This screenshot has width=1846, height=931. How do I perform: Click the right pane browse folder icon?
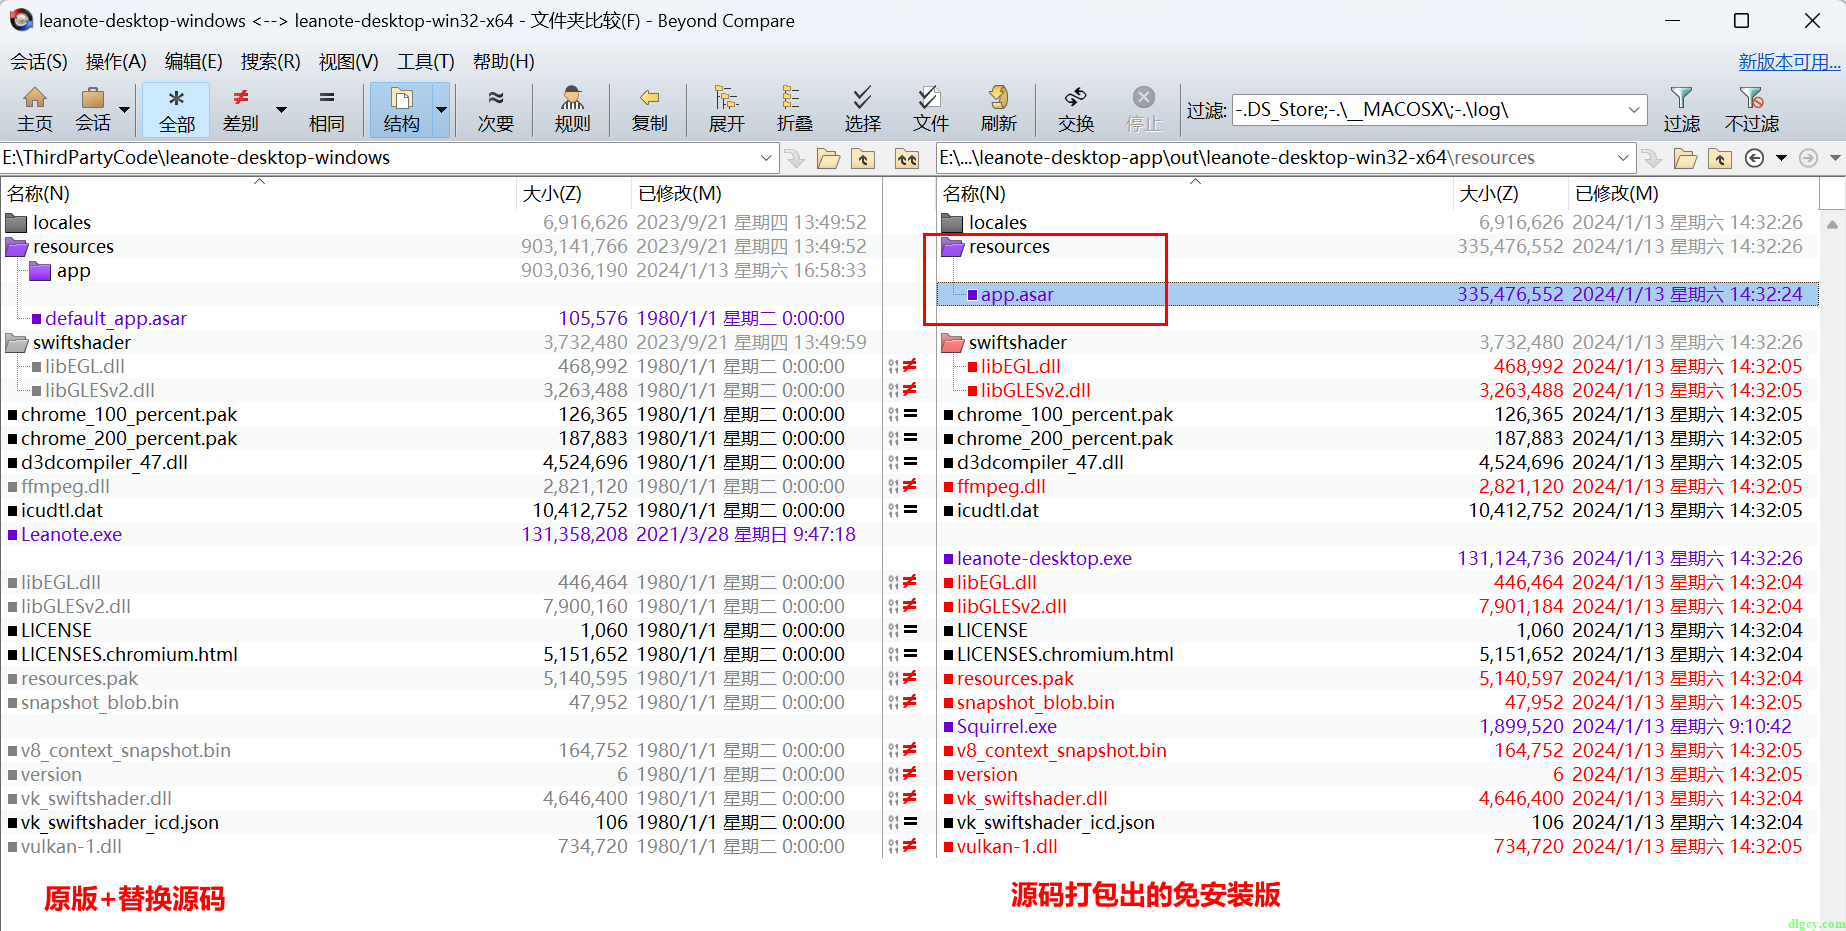tap(1685, 158)
